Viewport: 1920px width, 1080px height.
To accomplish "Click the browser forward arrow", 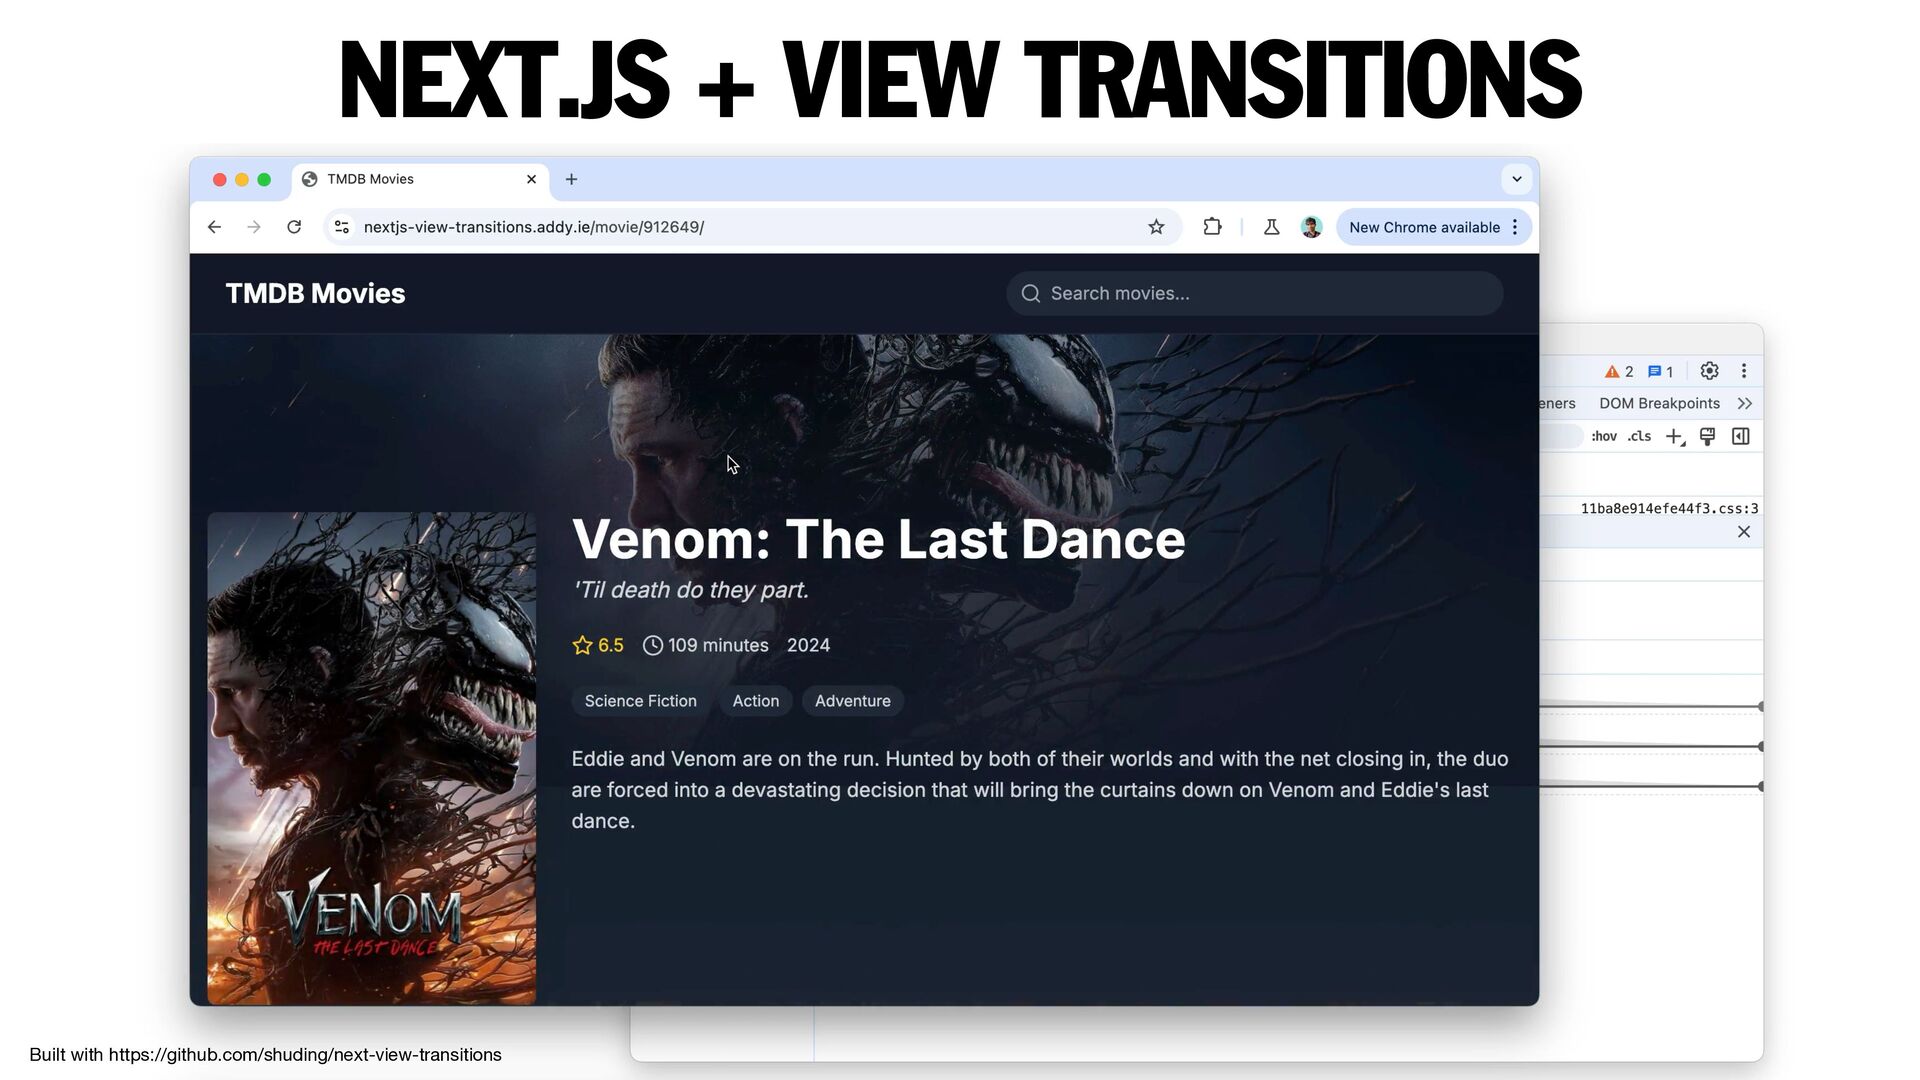I will coord(254,227).
